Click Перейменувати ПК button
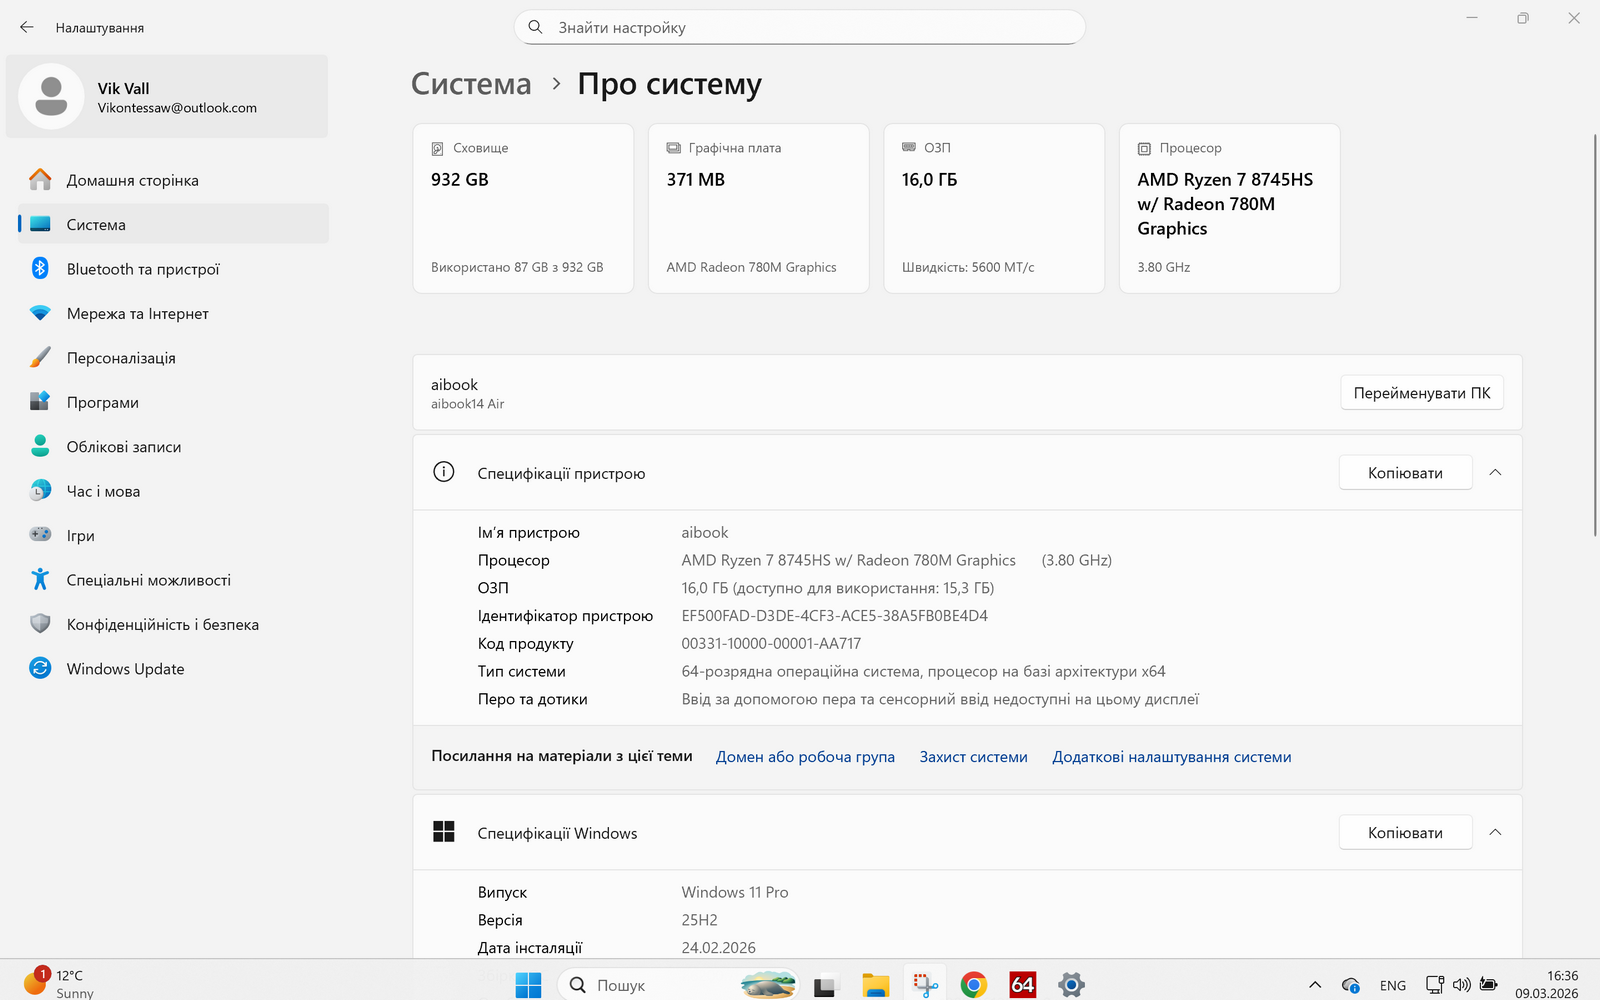 [1421, 393]
